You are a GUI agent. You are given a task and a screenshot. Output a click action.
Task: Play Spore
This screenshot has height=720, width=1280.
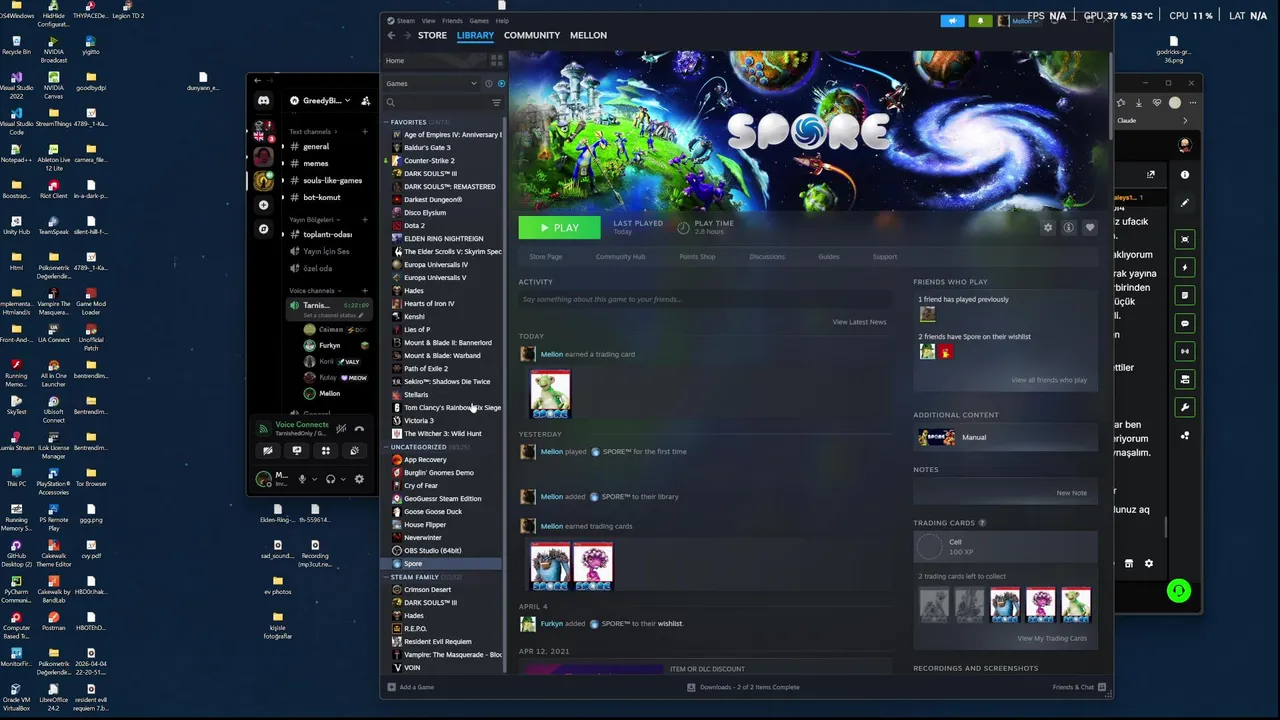click(559, 228)
